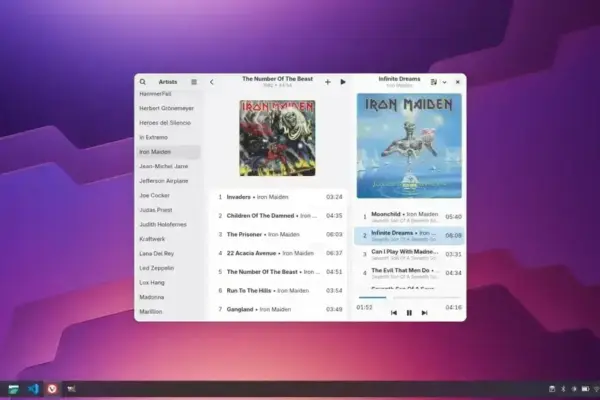The image size is (600, 400).
Task: Select artist Herbert Grönemeyer
Action: coord(168,108)
